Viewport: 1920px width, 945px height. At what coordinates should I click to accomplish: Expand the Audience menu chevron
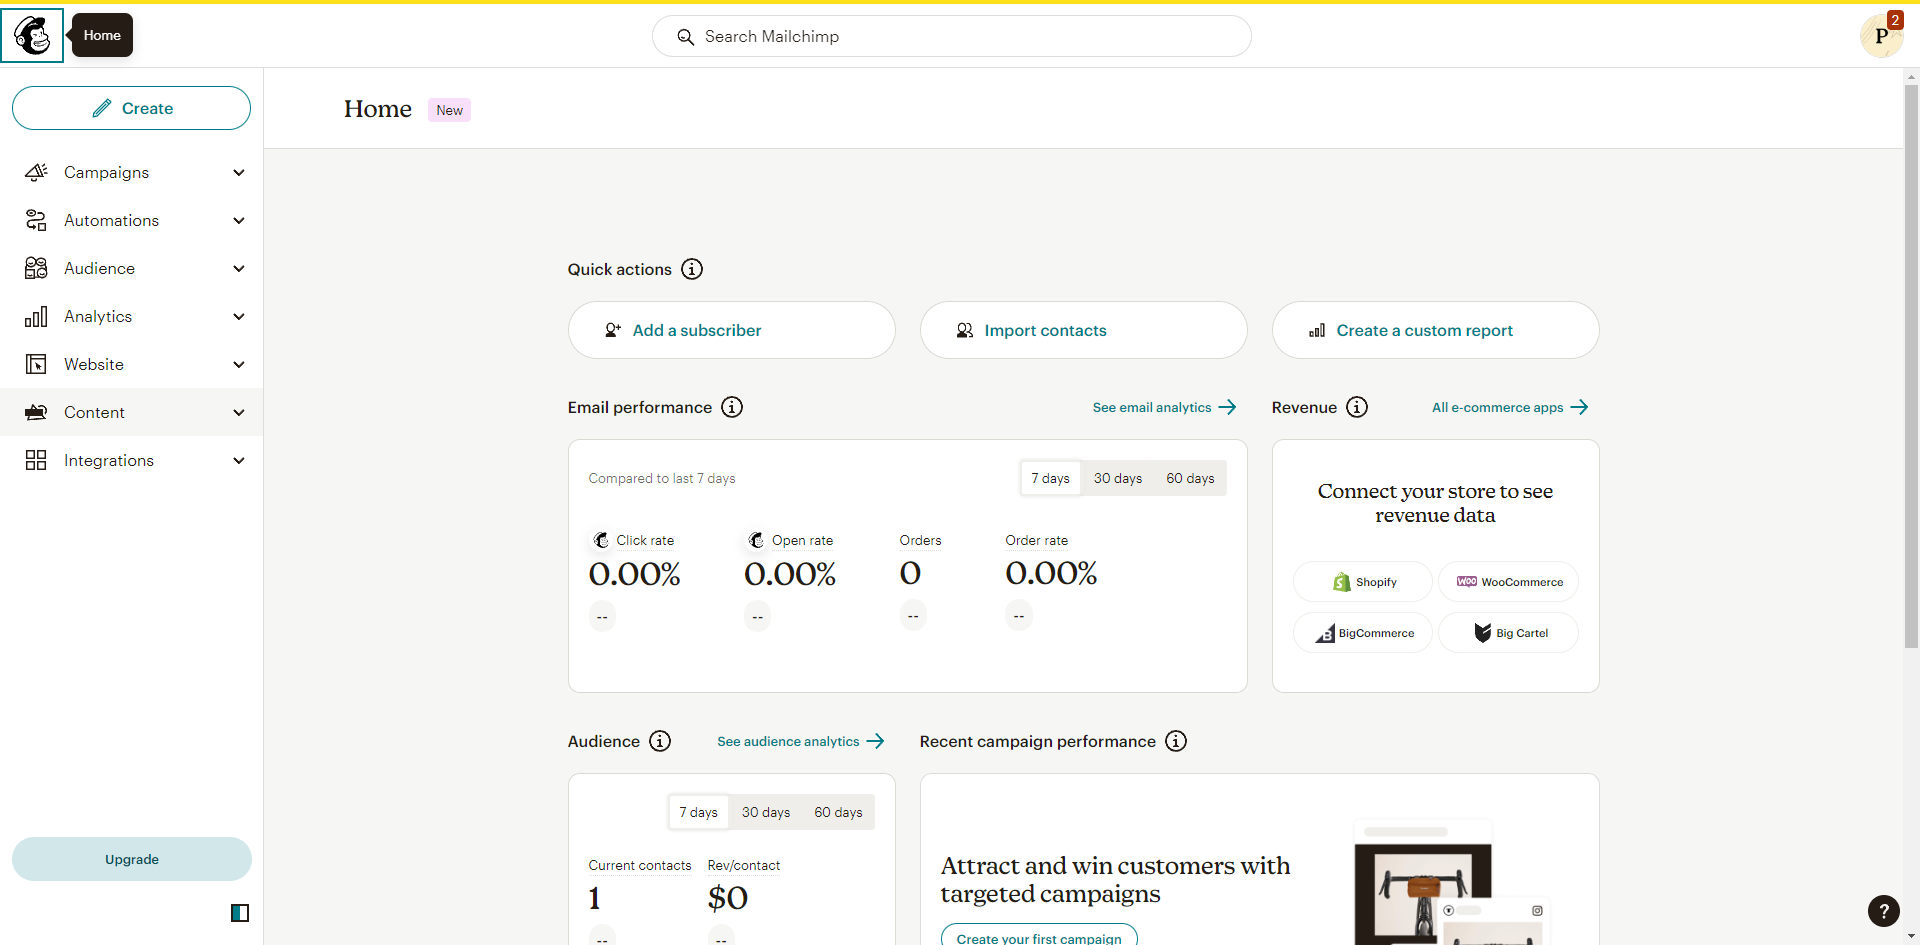click(239, 268)
